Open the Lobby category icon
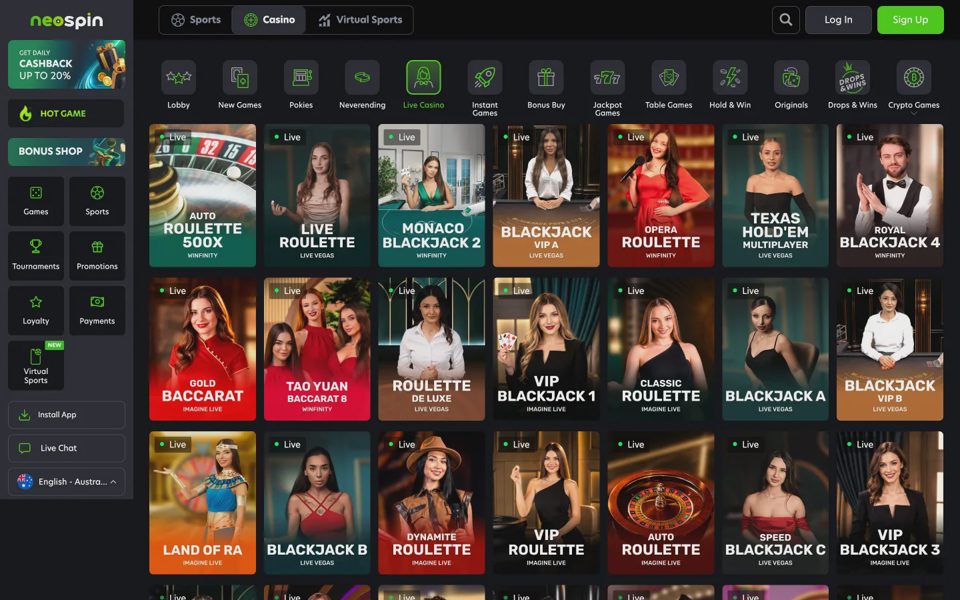Image resolution: width=960 pixels, height=600 pixels. [x=178, y=77]
